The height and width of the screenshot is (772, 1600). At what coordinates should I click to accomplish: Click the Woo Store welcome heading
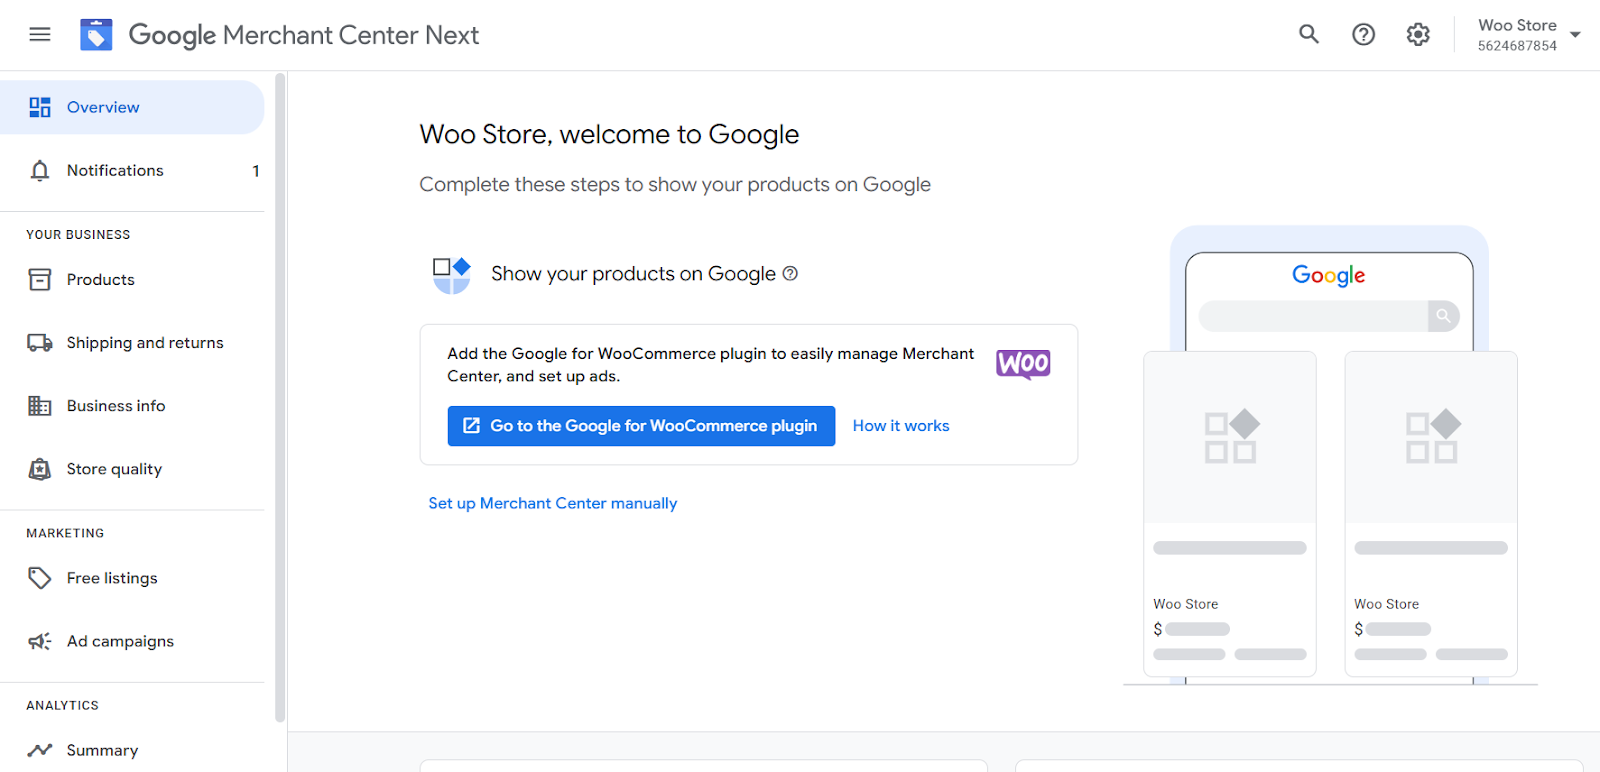tap(609, 134)
